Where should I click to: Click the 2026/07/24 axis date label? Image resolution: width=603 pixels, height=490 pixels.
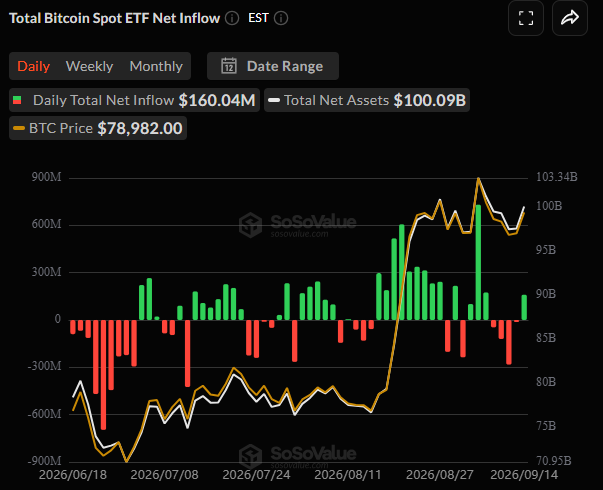click(256, 475)
